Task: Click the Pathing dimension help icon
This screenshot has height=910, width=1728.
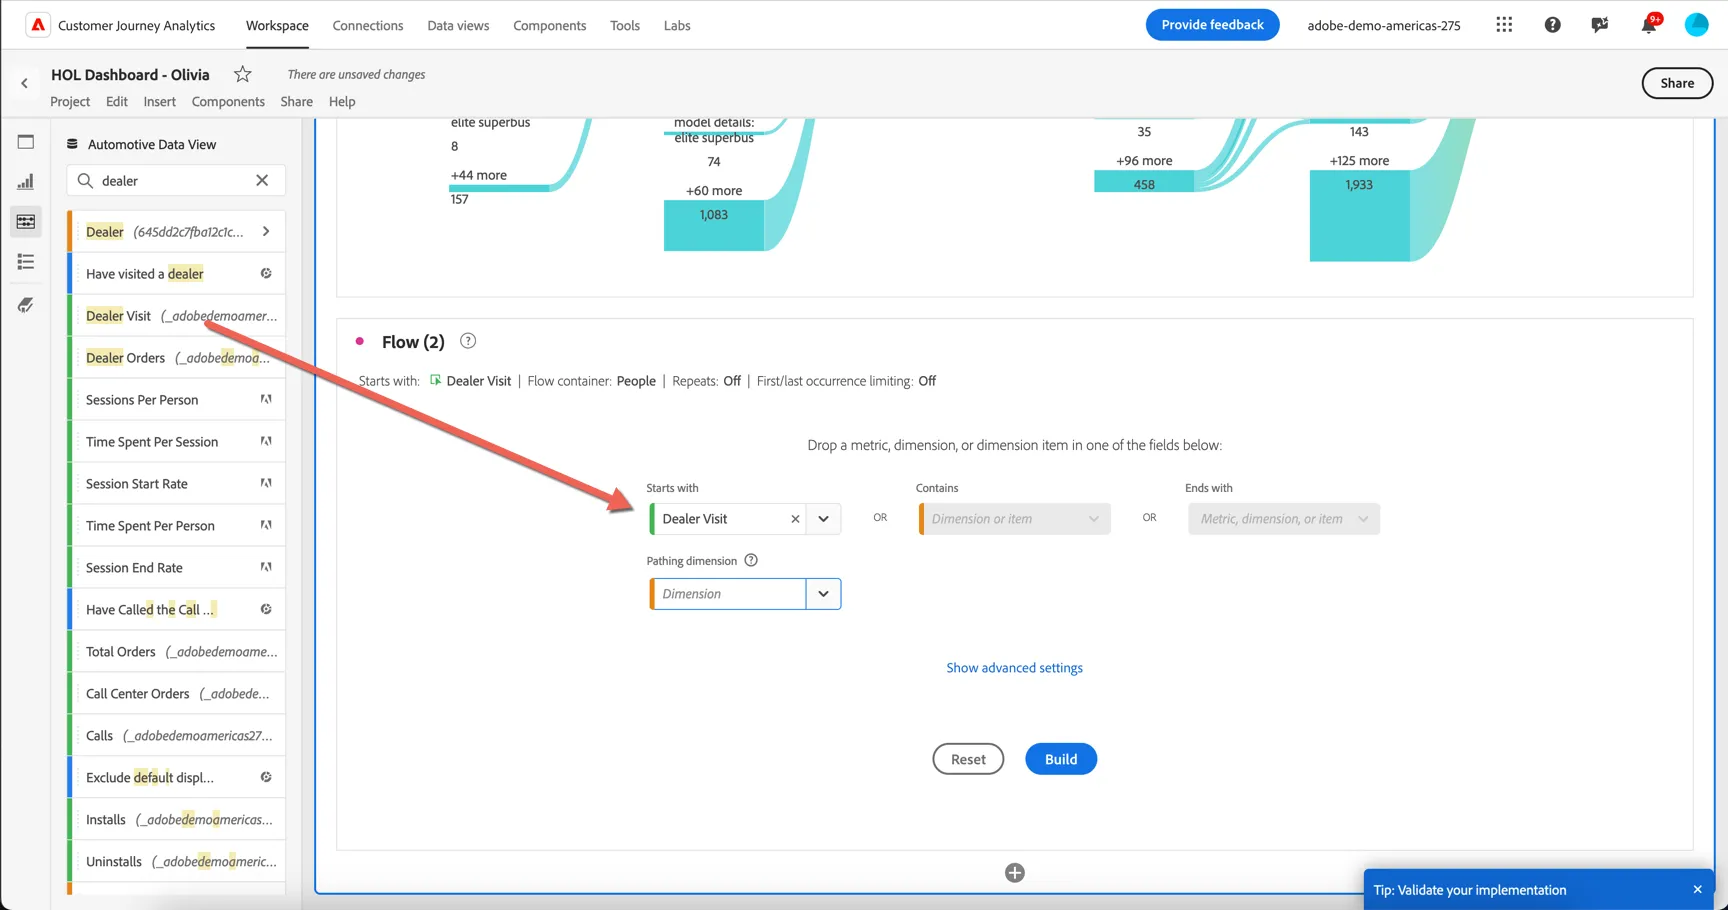Action: (751, 560)
